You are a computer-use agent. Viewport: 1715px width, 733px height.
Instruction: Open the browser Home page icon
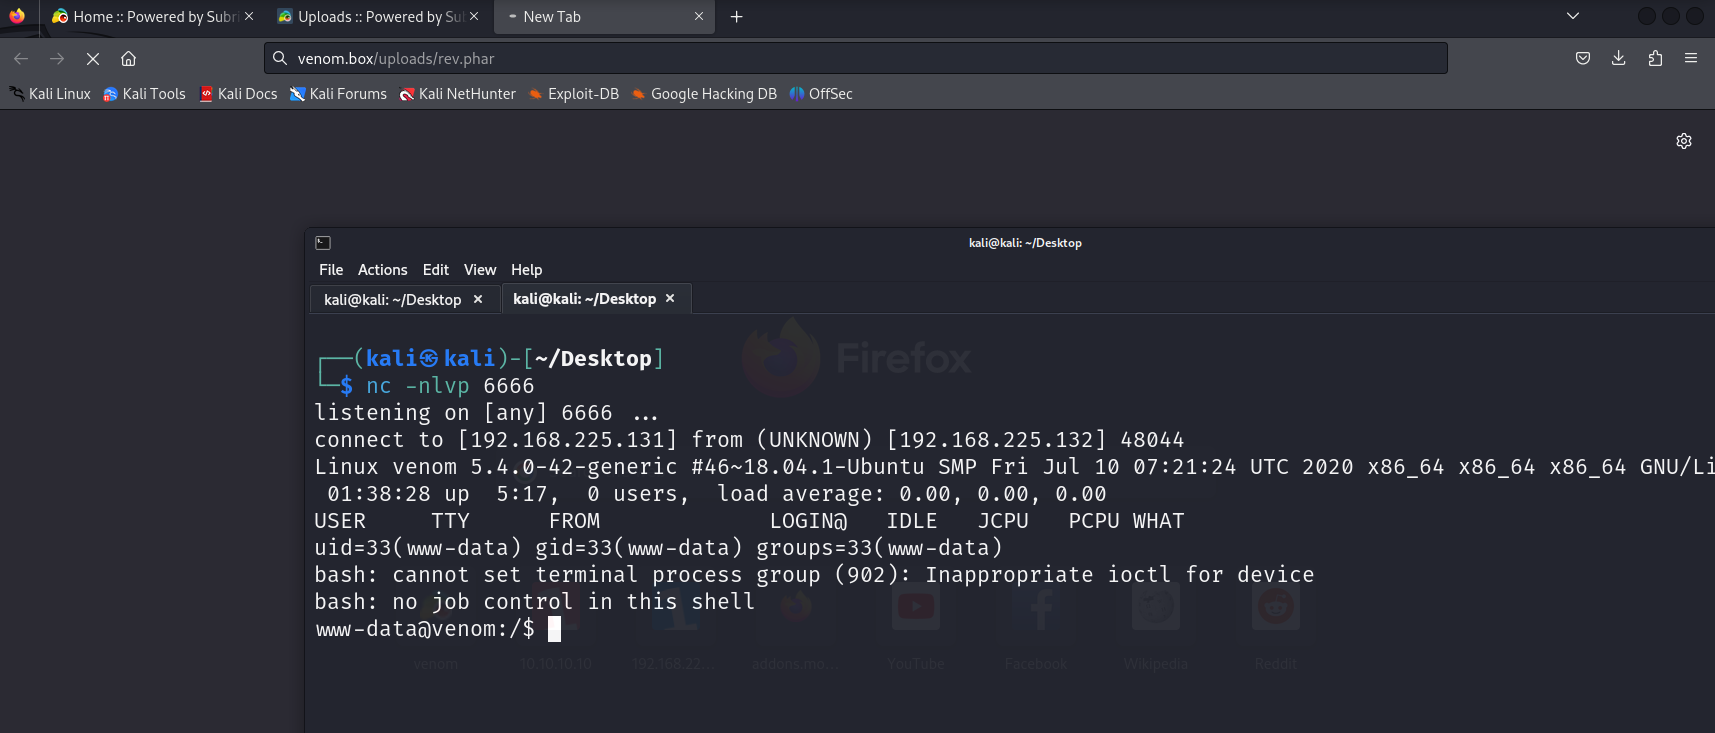tap(129, 59)
